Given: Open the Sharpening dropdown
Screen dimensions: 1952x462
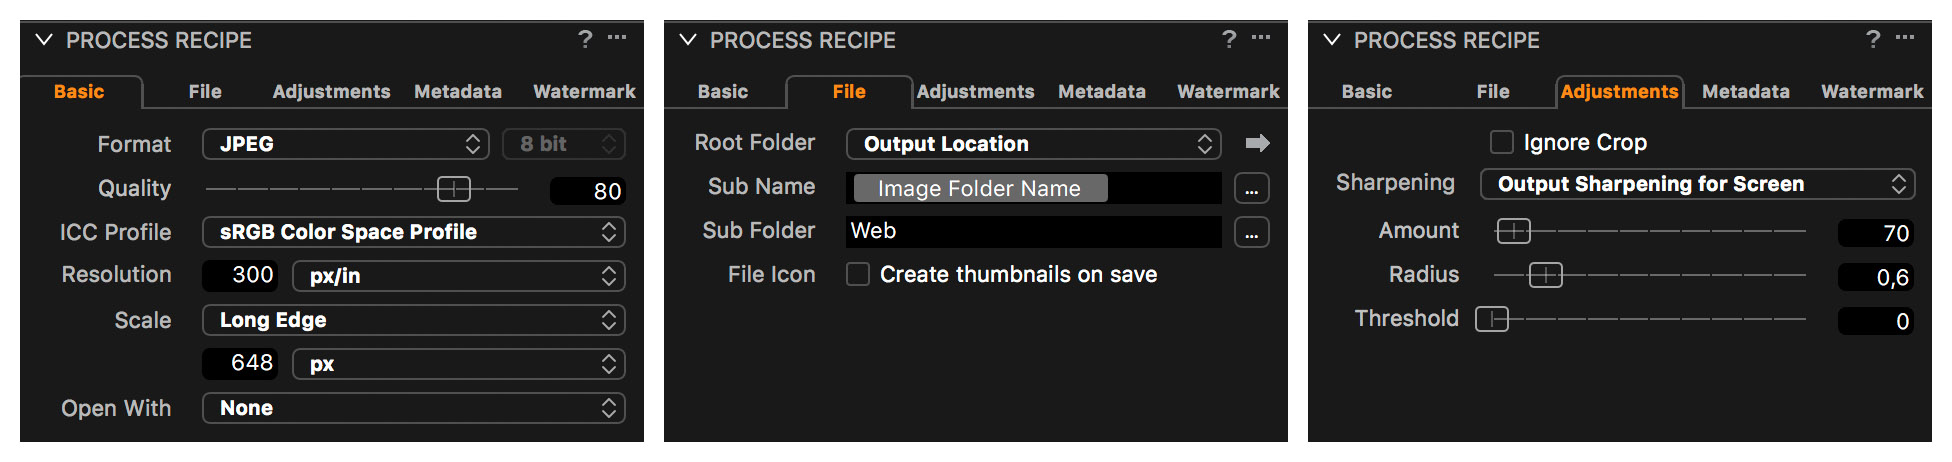Looking at the screenshot, I should click(x=1698, y=184).
